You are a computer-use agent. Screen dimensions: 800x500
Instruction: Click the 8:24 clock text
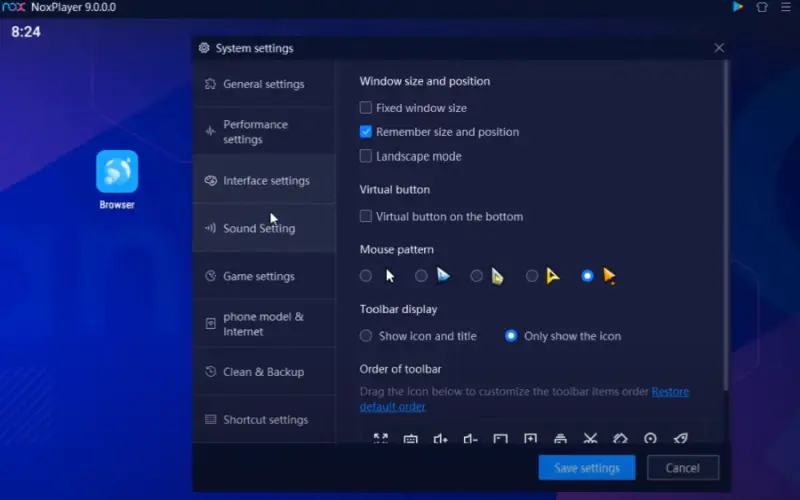(26, 32)
